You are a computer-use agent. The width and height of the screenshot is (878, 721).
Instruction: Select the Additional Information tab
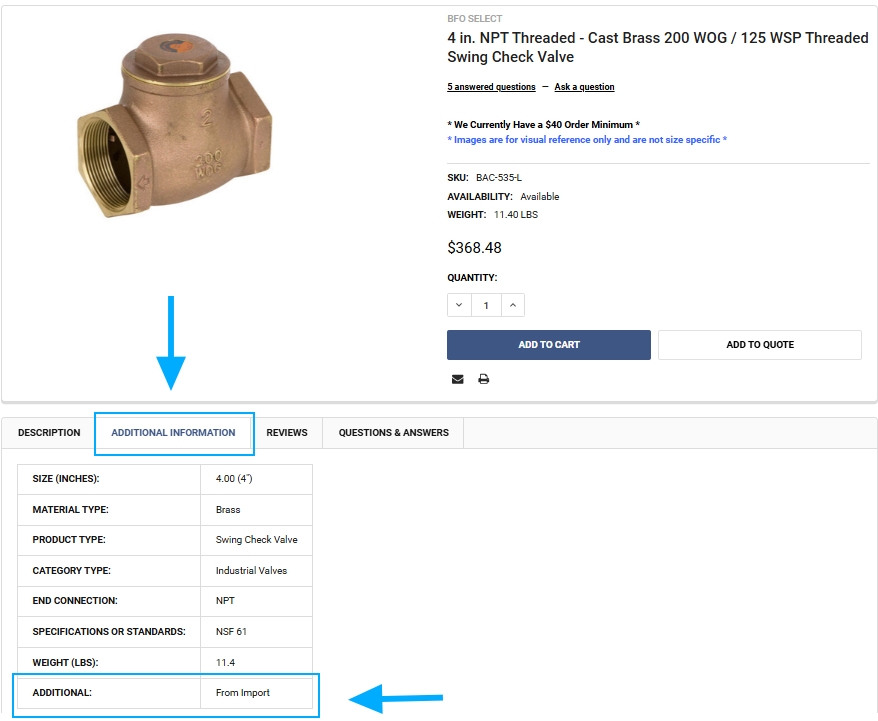[174, 433]
